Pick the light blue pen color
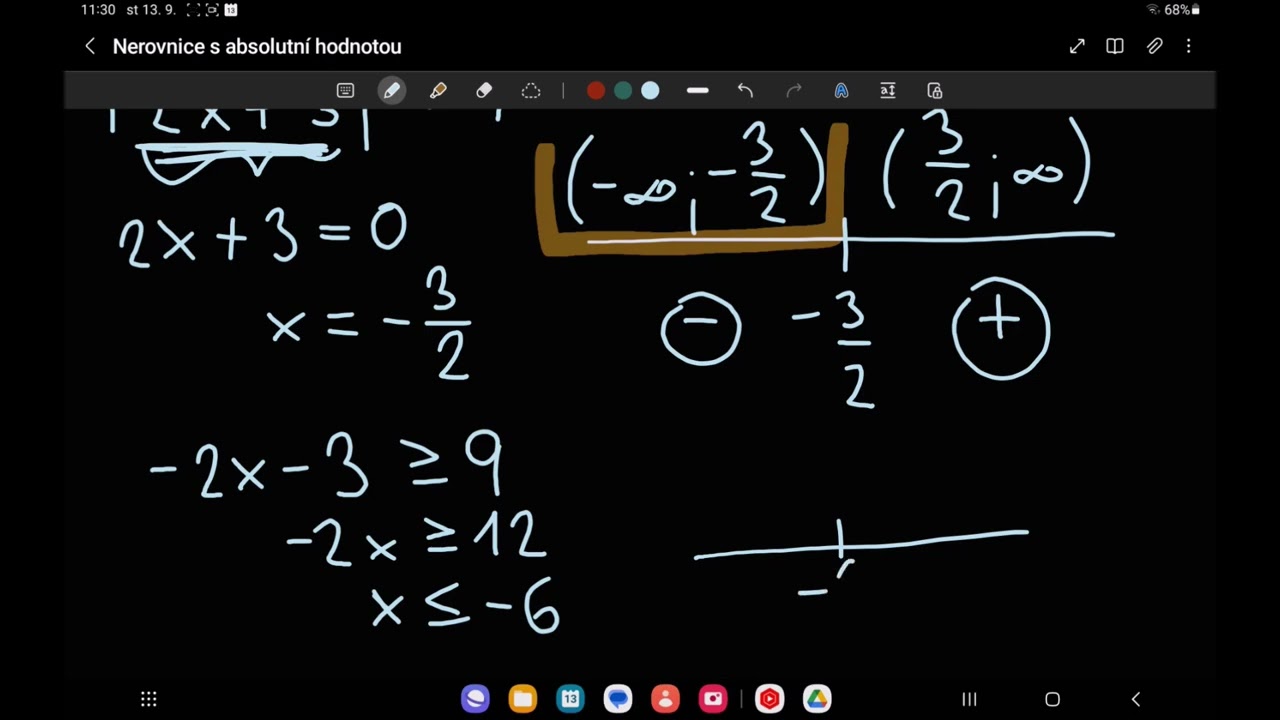 650,91
